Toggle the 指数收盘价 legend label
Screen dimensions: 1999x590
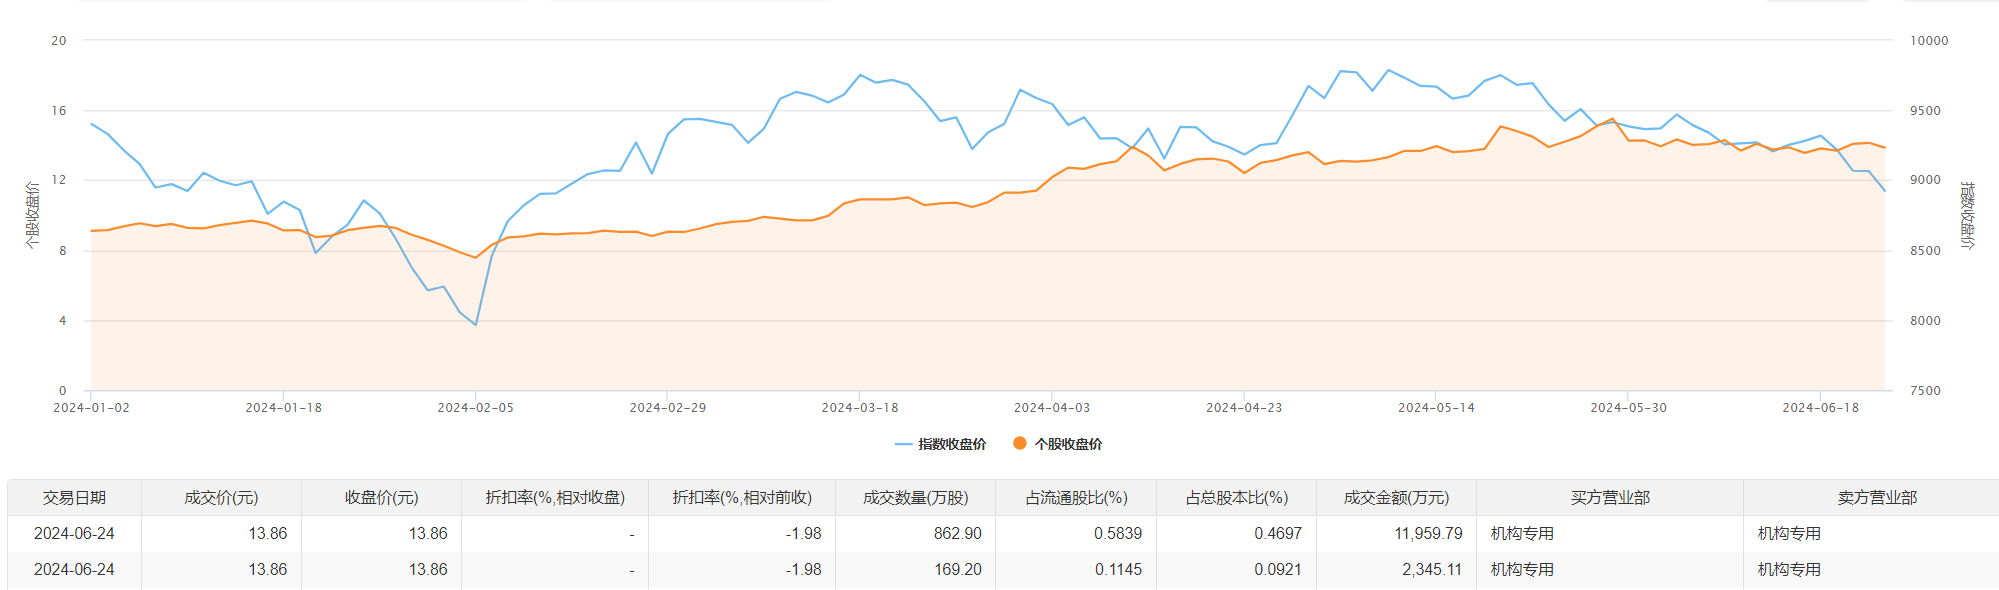point(952,444)
